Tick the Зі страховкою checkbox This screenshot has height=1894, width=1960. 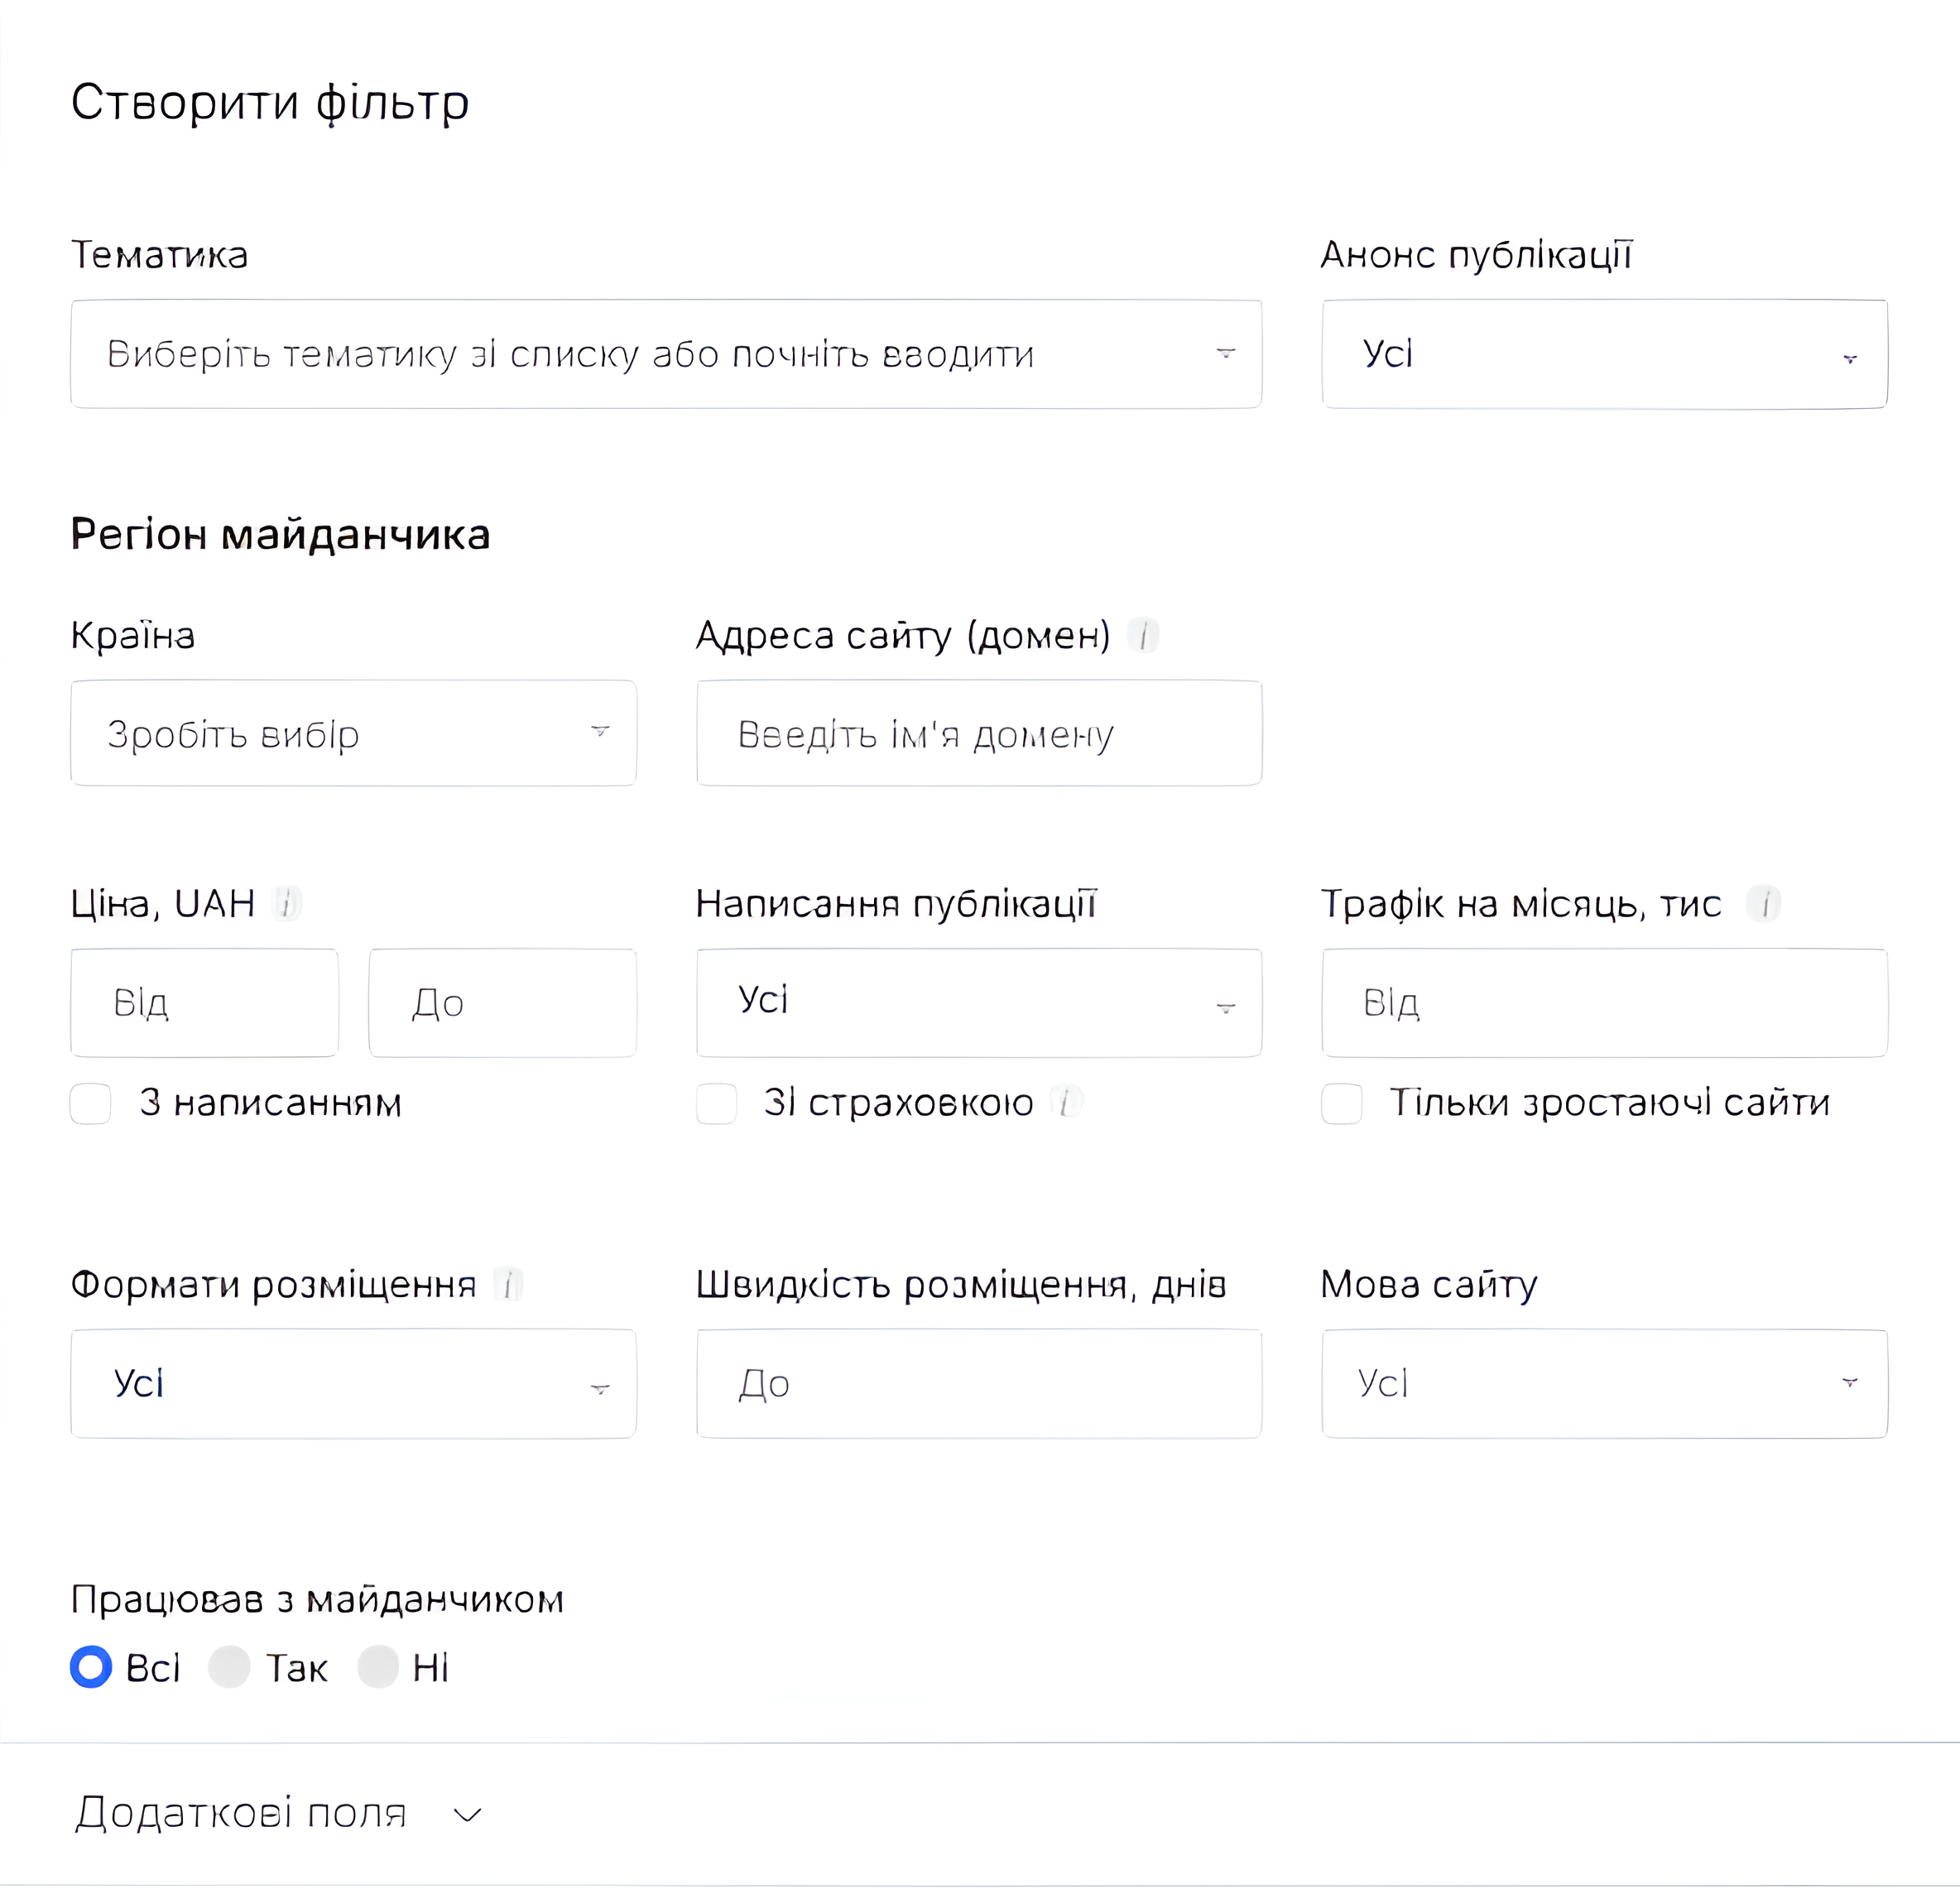[717, 1103]
